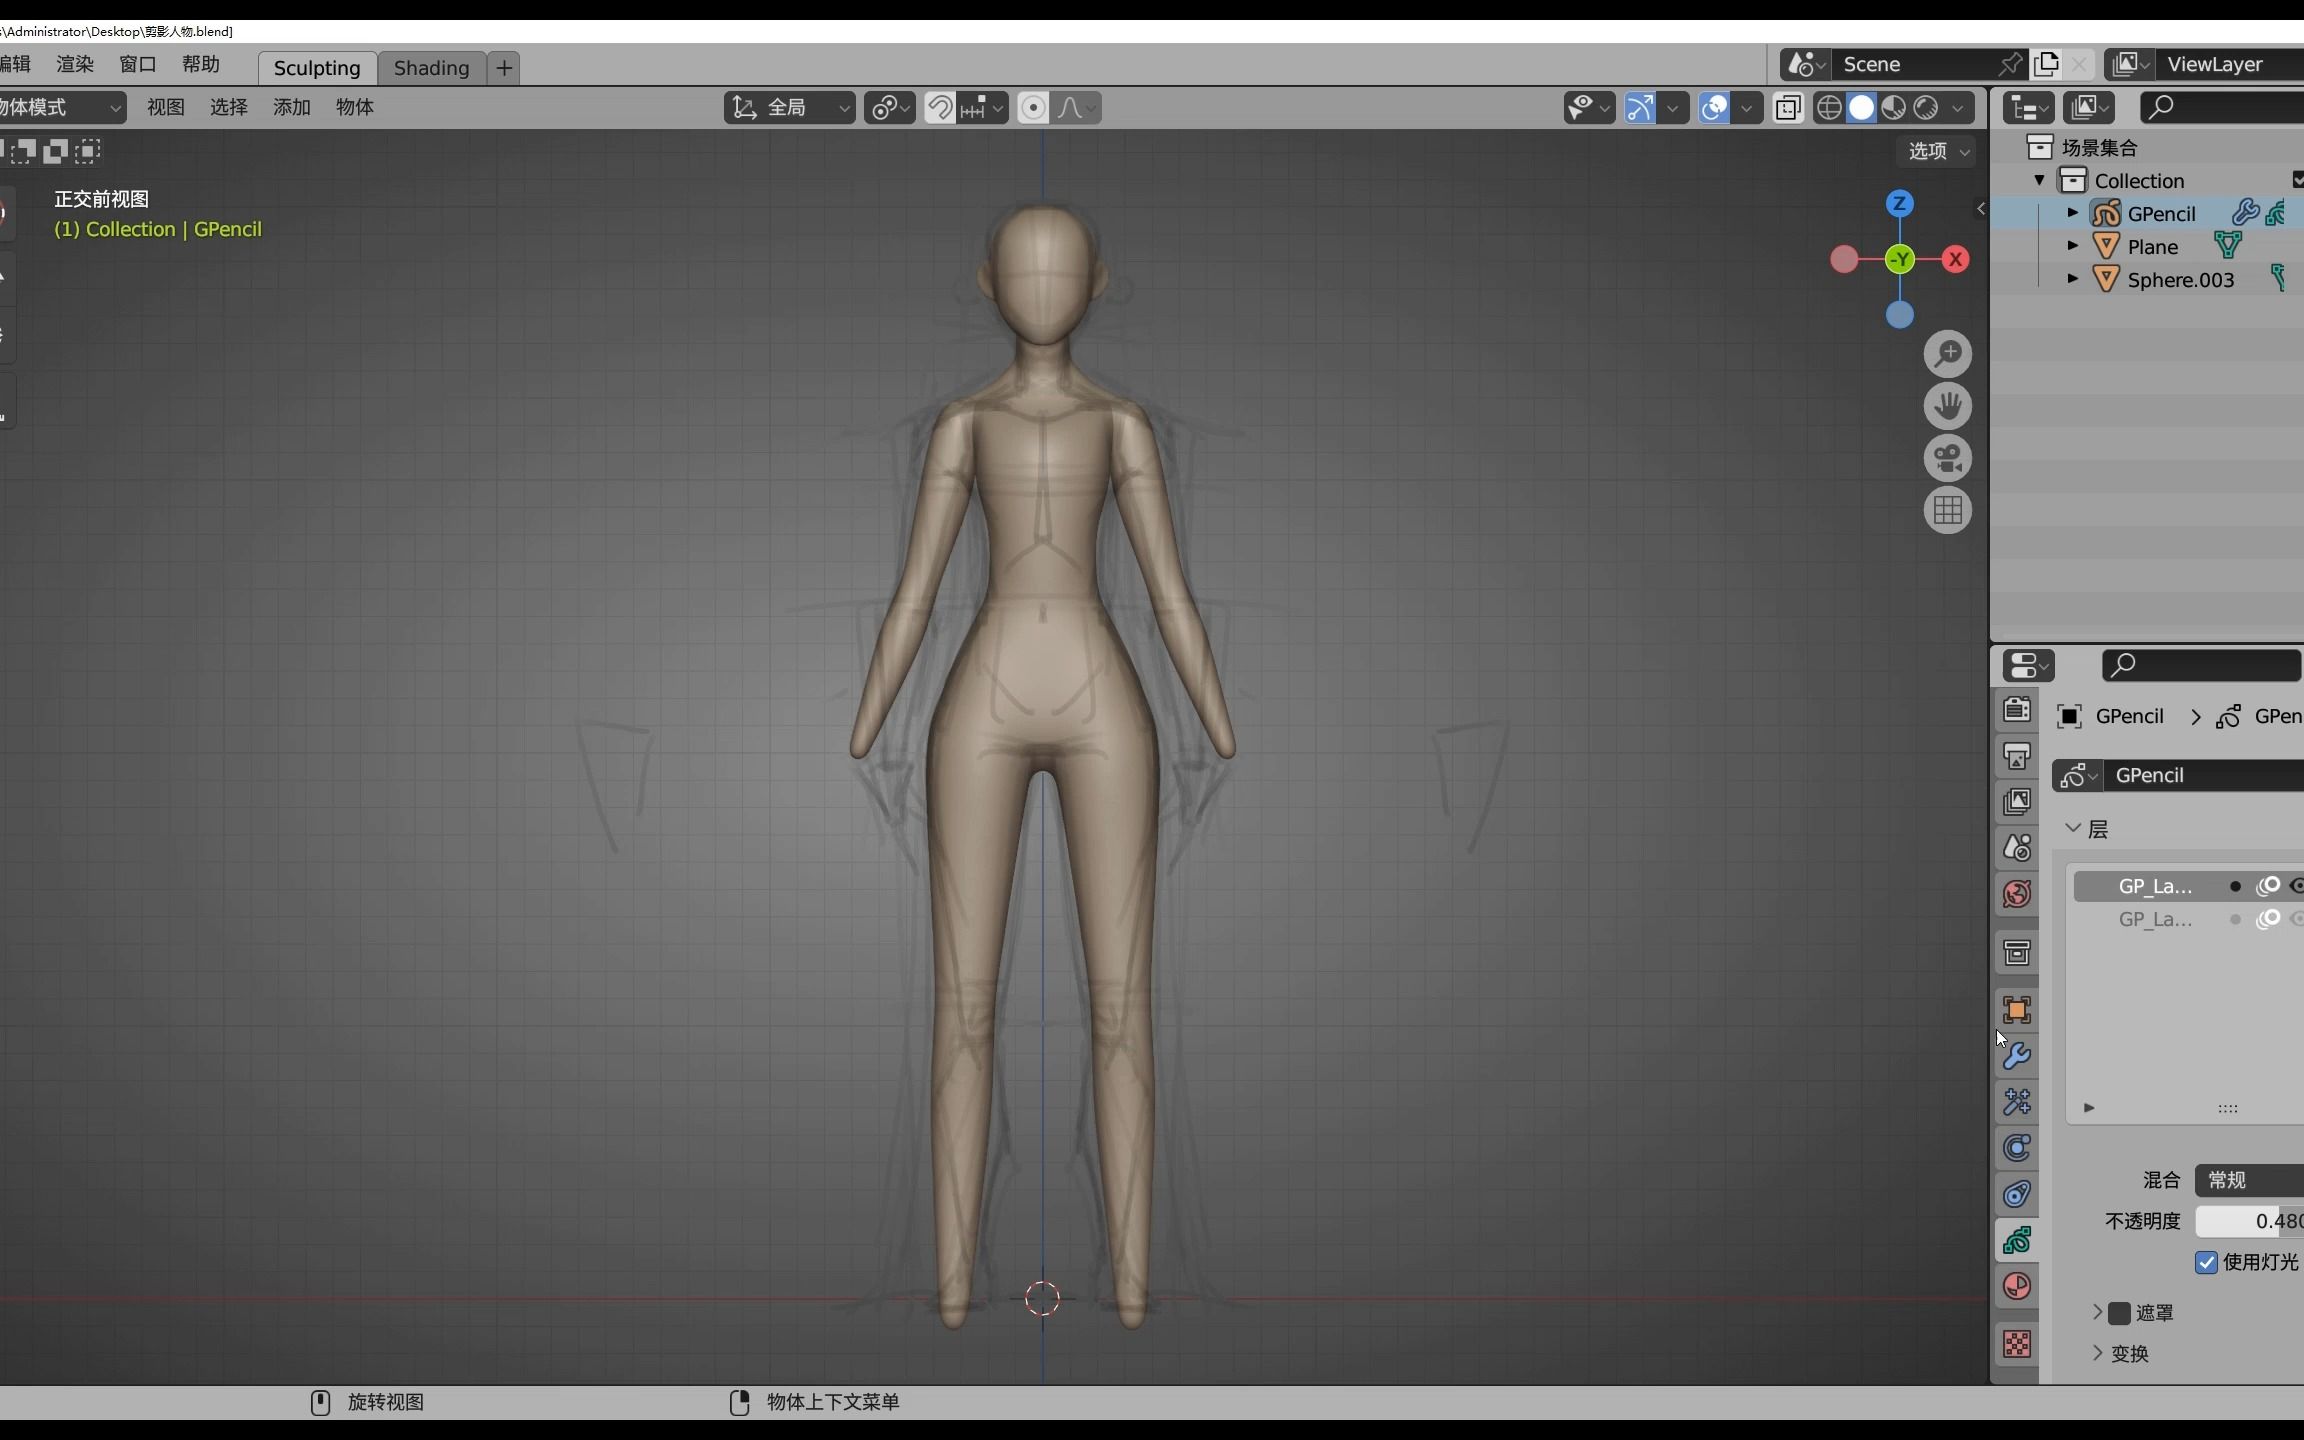Expand the GPencil collection in outliner
The height and width of the screenshot is (1440, 2304).
coord(2072,212)
